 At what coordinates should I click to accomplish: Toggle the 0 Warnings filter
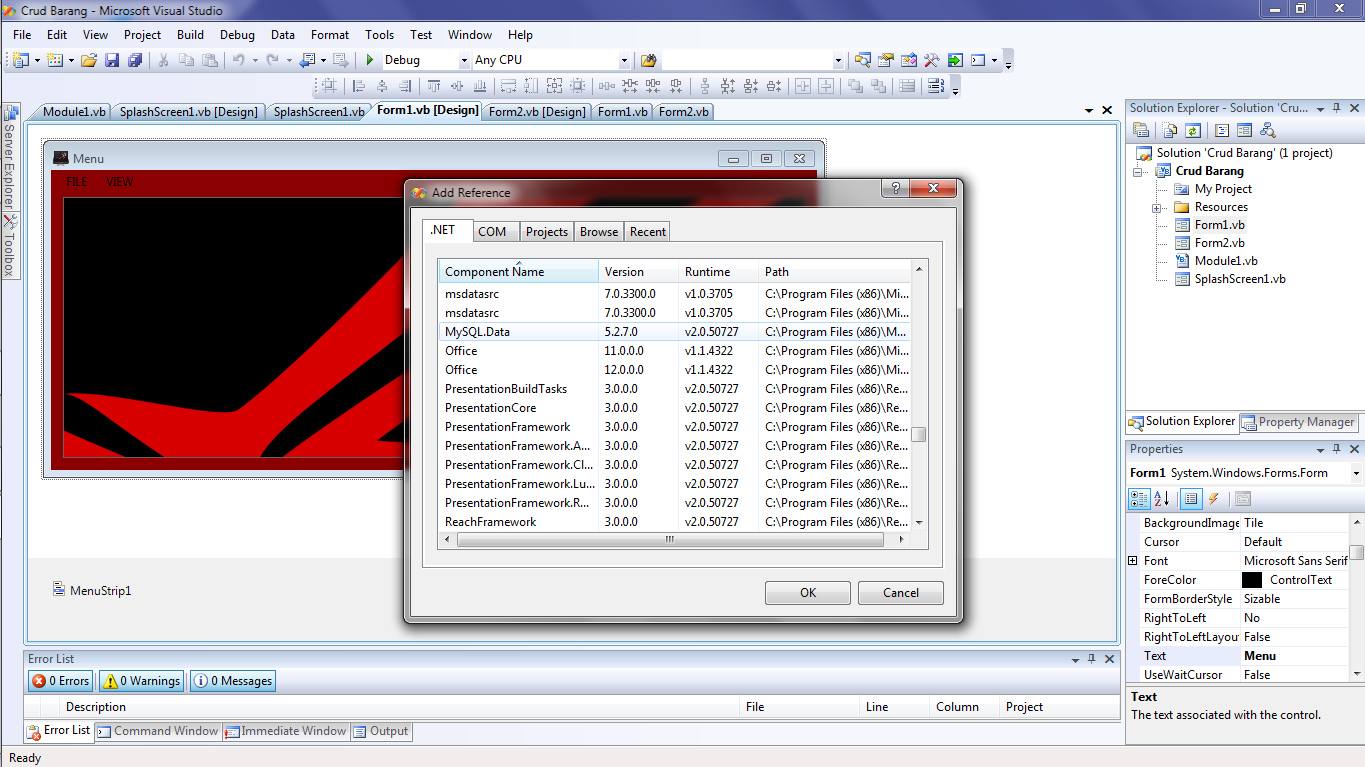[140, 680]
